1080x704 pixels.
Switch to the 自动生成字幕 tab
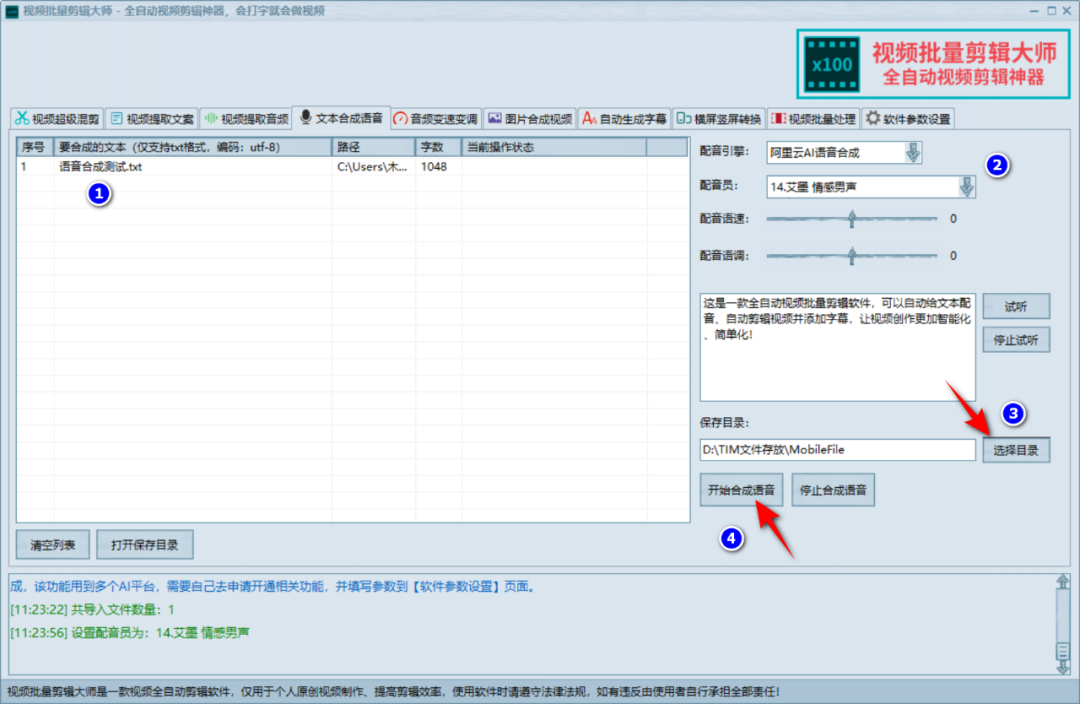[x=625, y=118]
